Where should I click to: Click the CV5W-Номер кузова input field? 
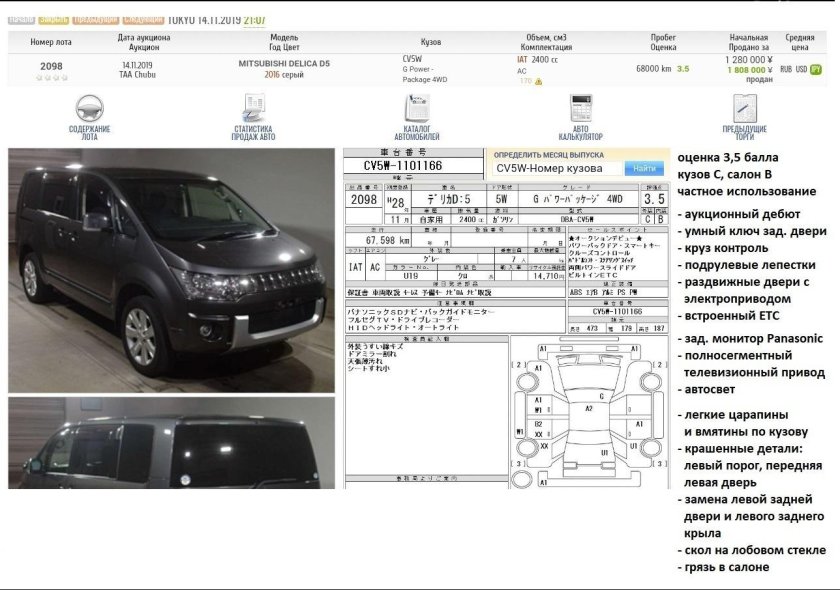tap(556, 169)
